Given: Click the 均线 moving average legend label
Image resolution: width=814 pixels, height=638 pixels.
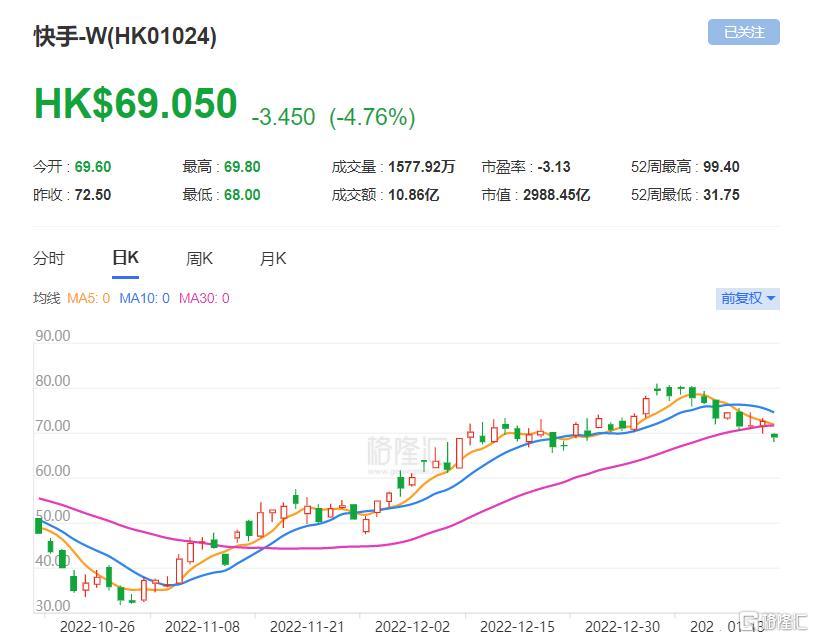Looking at the screenshot, I should click(46, 298).
